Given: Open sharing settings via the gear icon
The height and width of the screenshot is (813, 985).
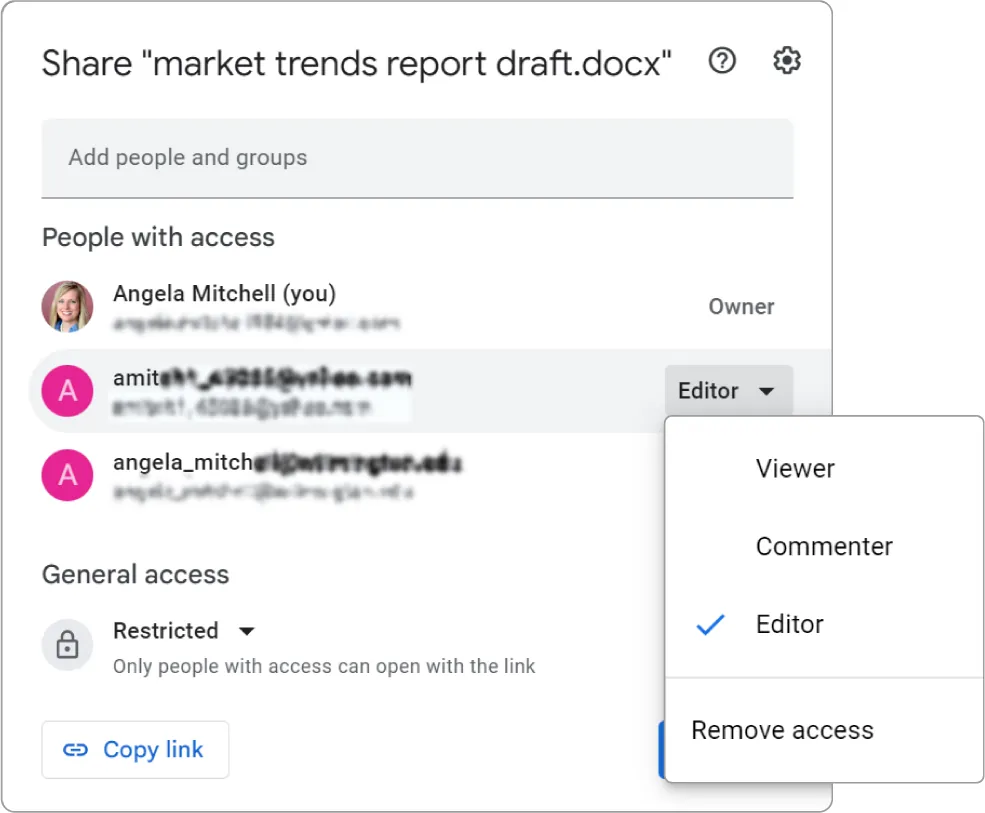Looking at the screenshot, I should pyautogui.click(x=786, y=61).
